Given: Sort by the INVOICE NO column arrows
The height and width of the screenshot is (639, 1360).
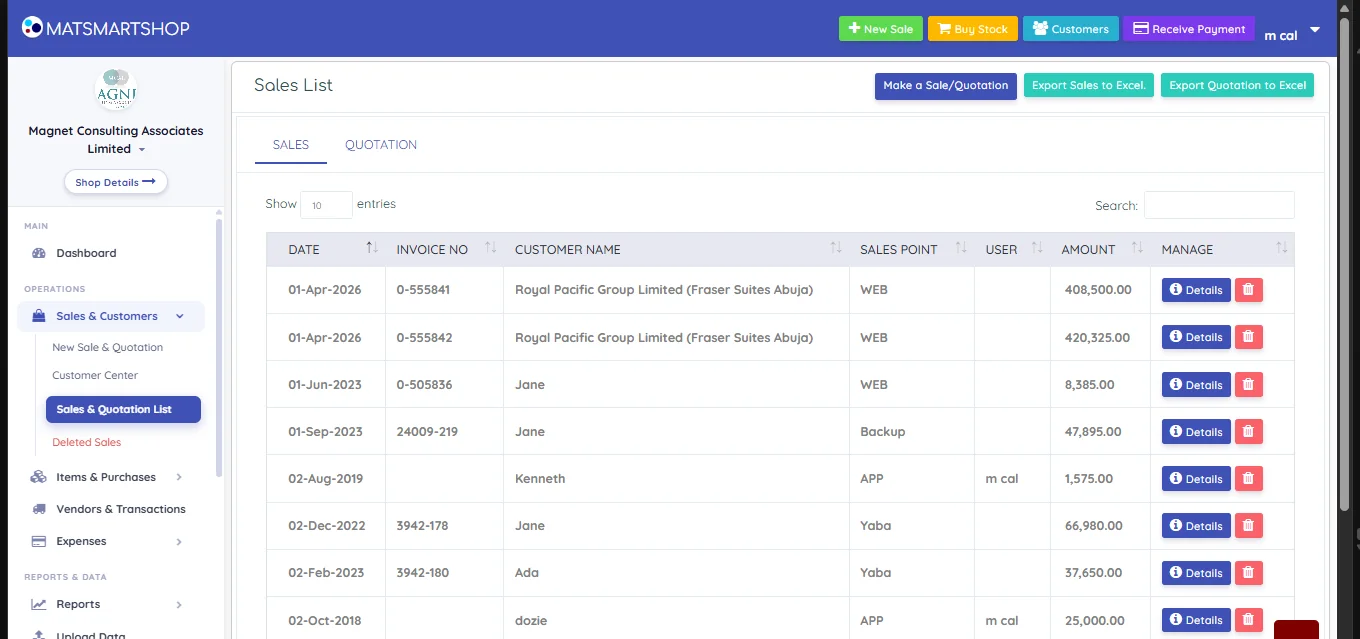Looking at the screenshot, I should coord(490,248).
